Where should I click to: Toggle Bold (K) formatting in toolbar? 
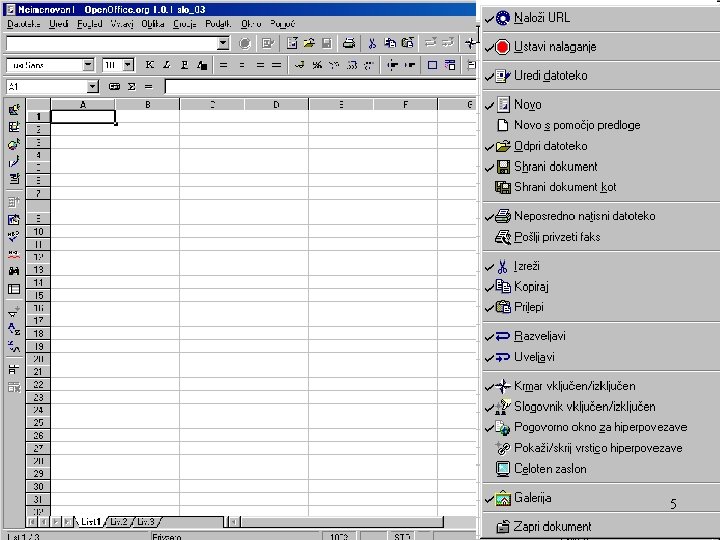pos(150,65)
